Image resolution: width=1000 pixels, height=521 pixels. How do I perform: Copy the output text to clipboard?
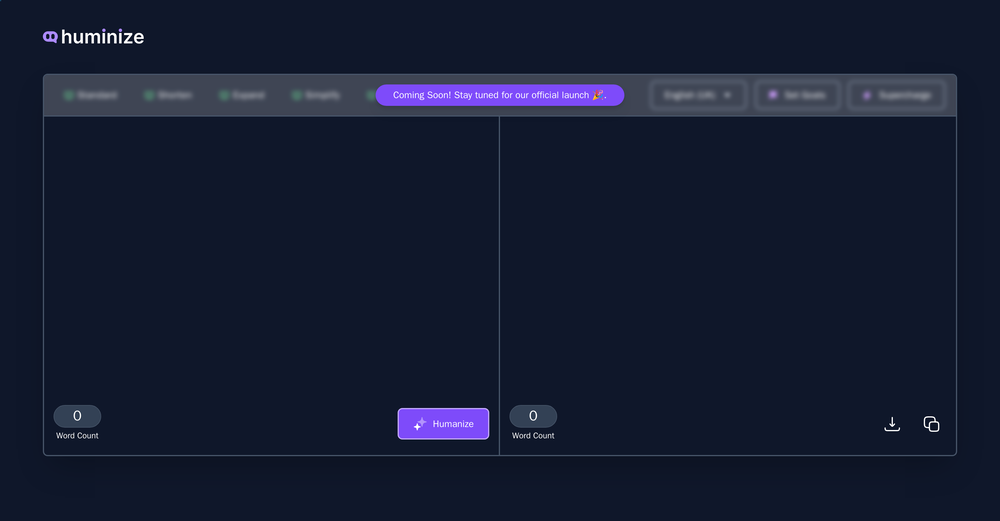[931, 424]
